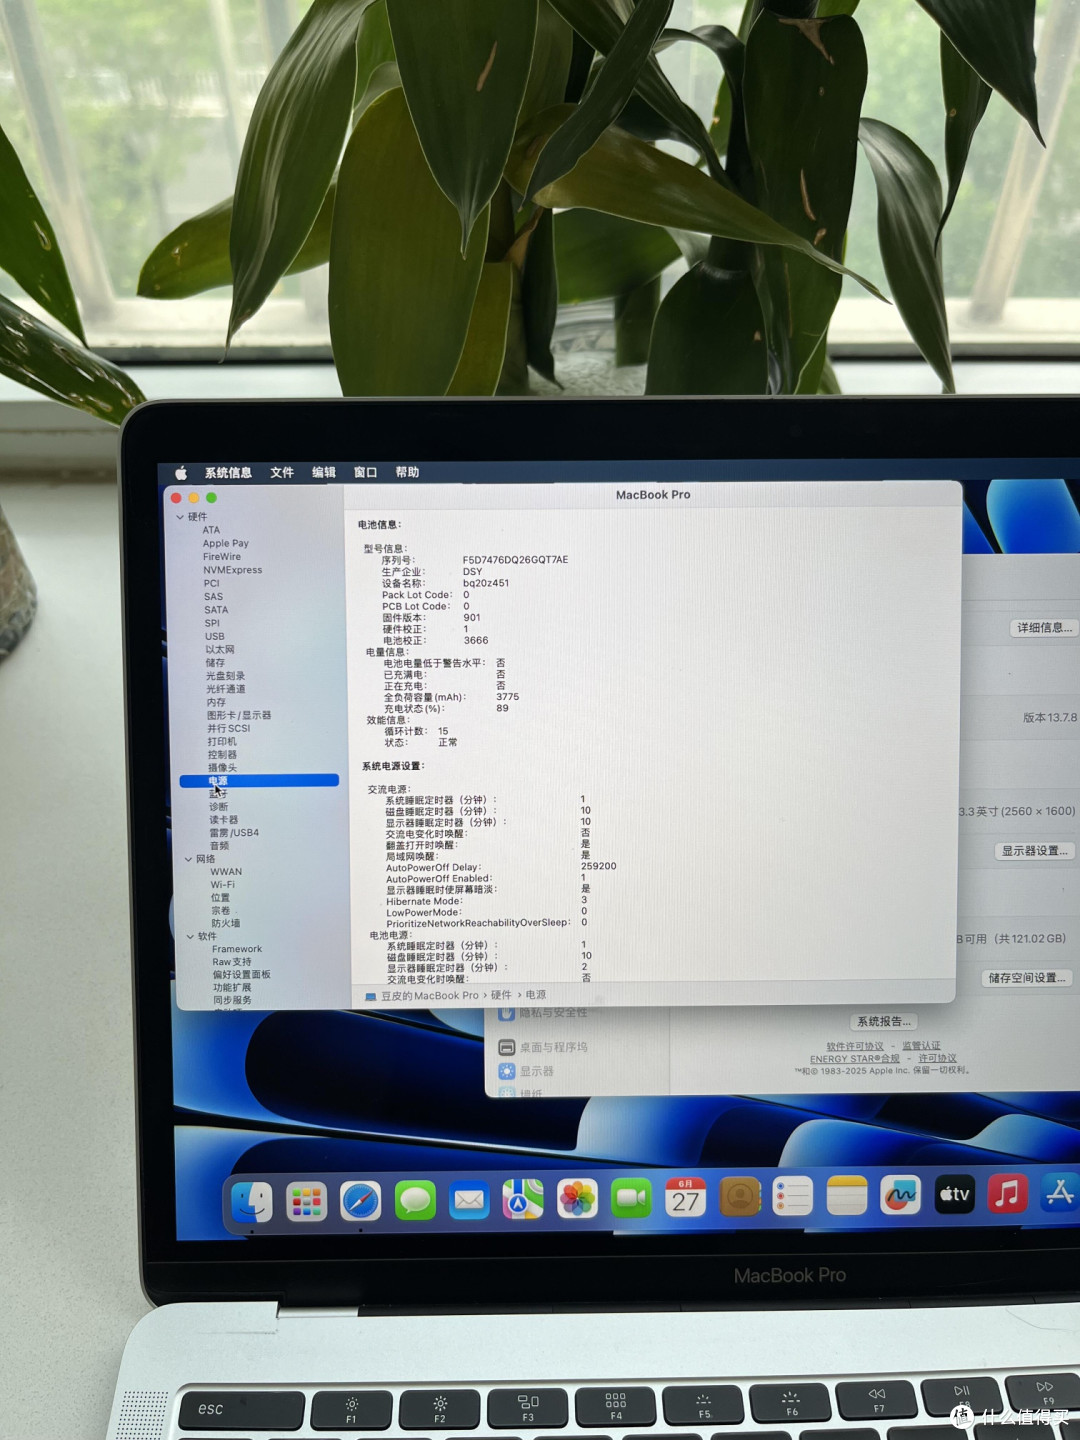
Task: Select Framework under 软件
Action: coord(237,949)
